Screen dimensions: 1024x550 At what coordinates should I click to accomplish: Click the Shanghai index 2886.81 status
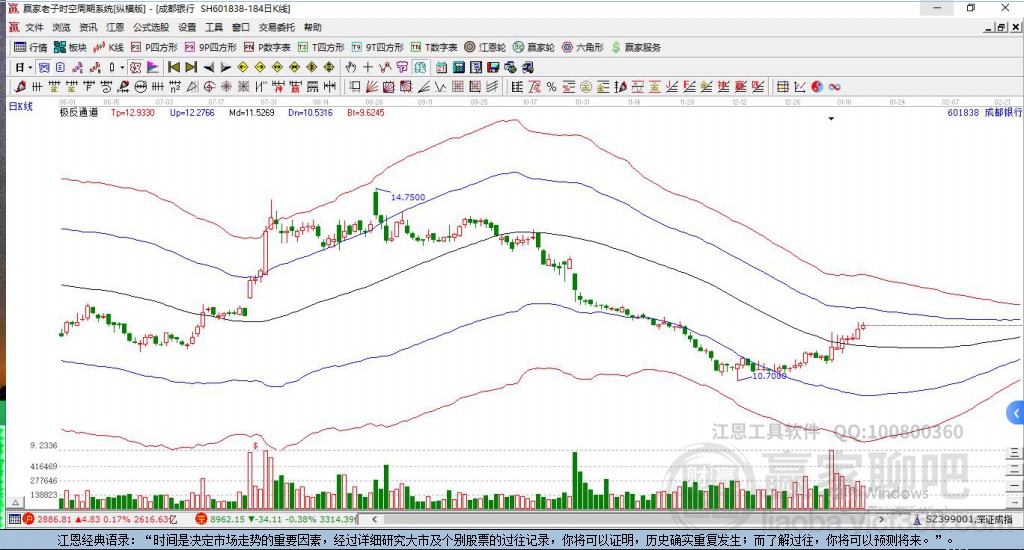100,519
